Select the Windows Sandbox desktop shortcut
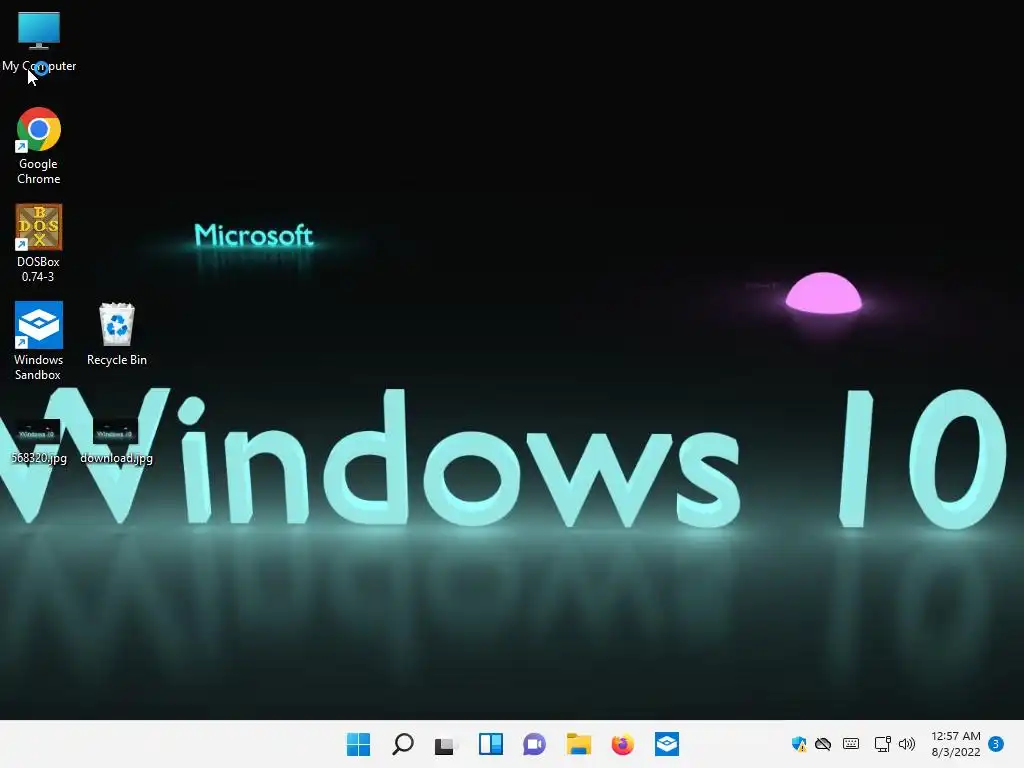This screenshot has width=1024, height=768. click(x=39, y=341)
